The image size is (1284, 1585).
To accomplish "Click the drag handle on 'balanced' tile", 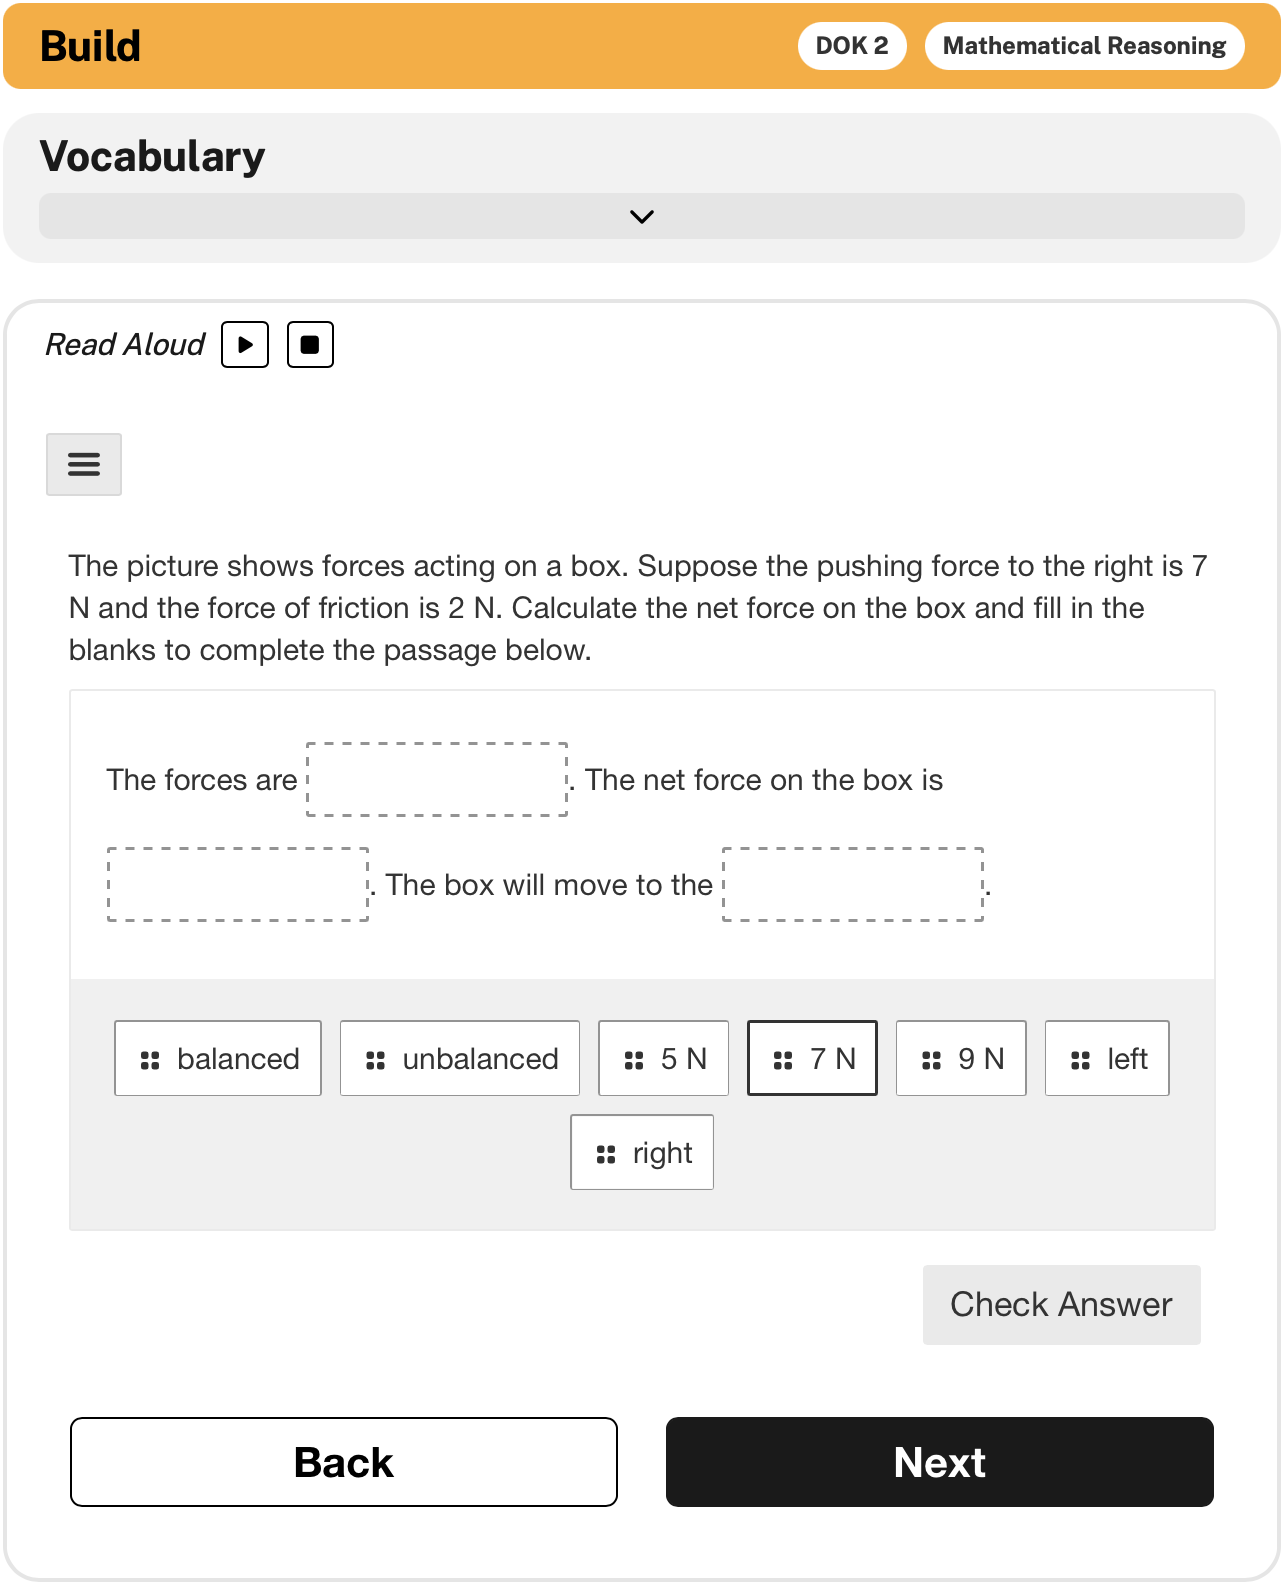I will click(150, 1060).
